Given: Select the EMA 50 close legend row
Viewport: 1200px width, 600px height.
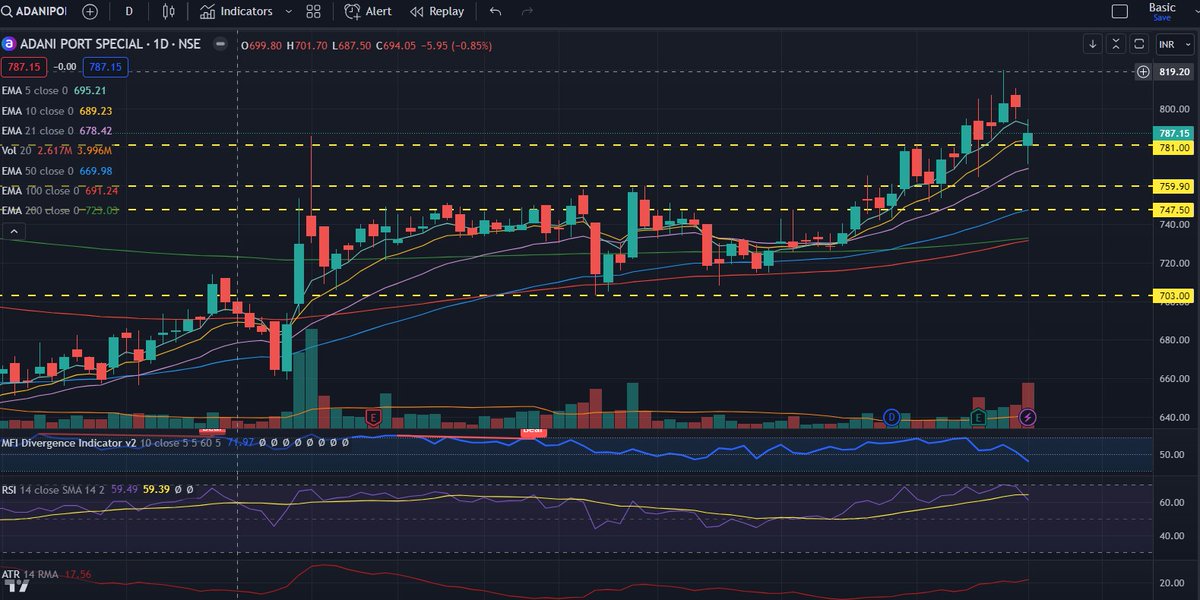Looking at the screenshot, I should coord(58,170).
